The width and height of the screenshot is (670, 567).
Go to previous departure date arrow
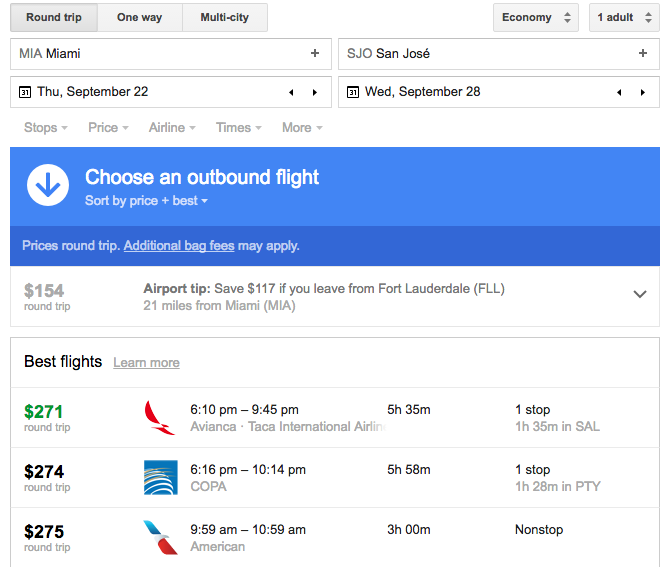291,92
